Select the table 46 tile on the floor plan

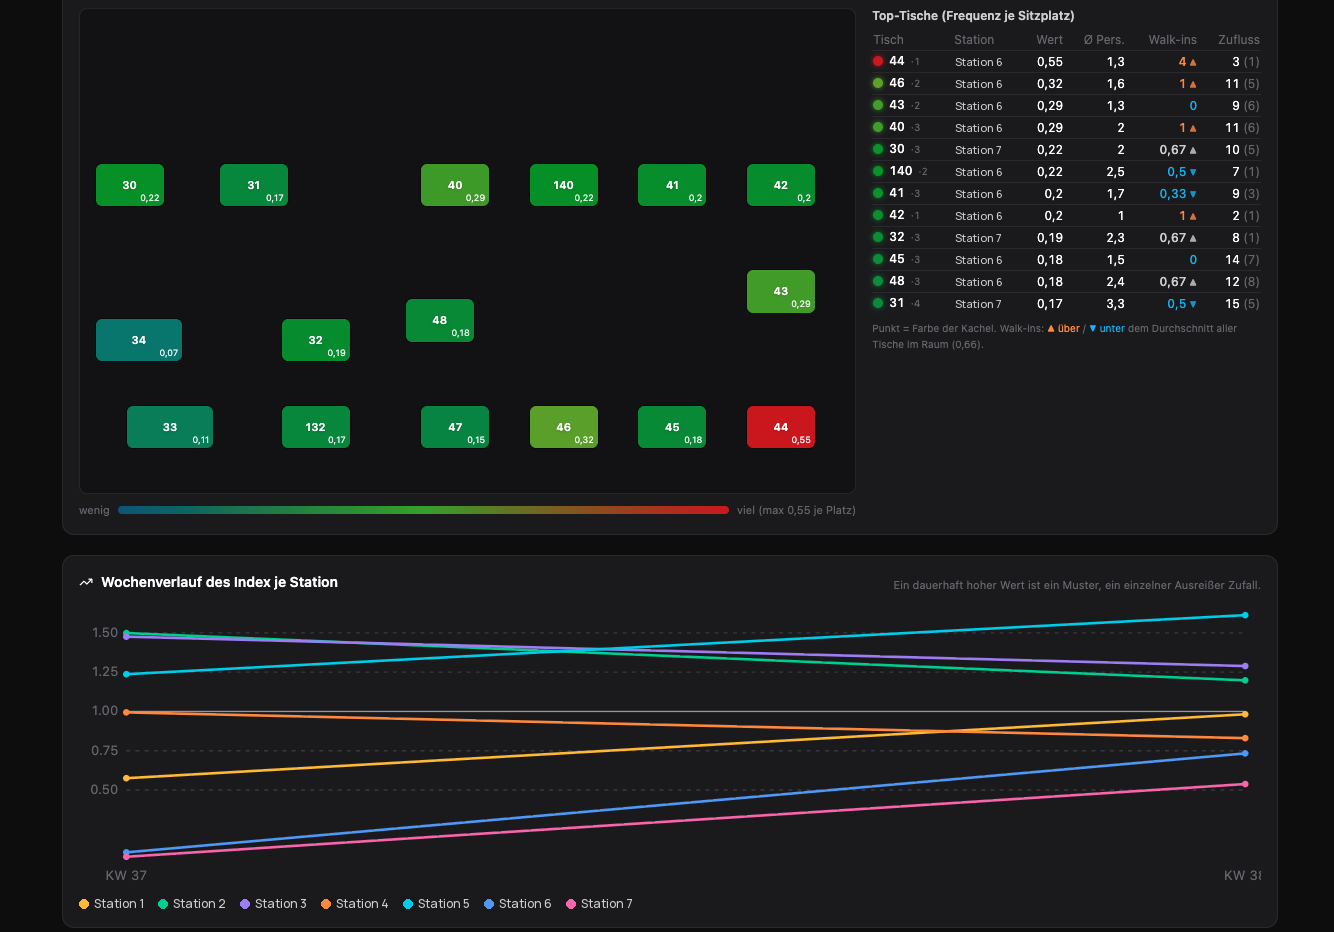(564, 427)
